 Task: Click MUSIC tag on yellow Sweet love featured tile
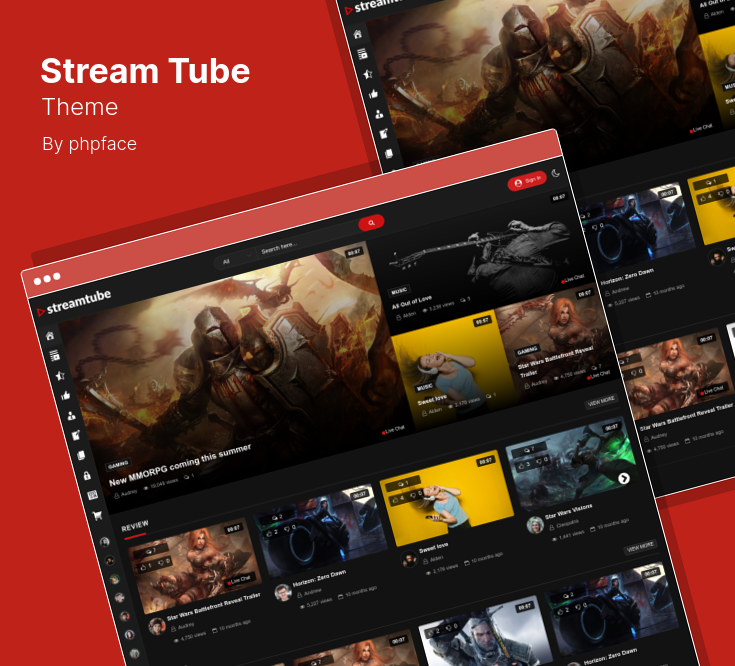coord(424,387)
